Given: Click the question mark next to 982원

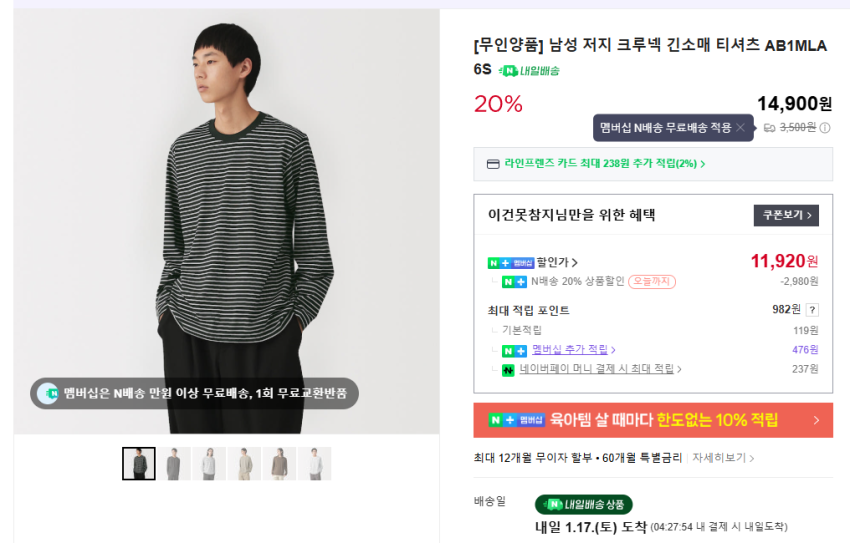Looking at the screenshot, I should pos(812,310).
